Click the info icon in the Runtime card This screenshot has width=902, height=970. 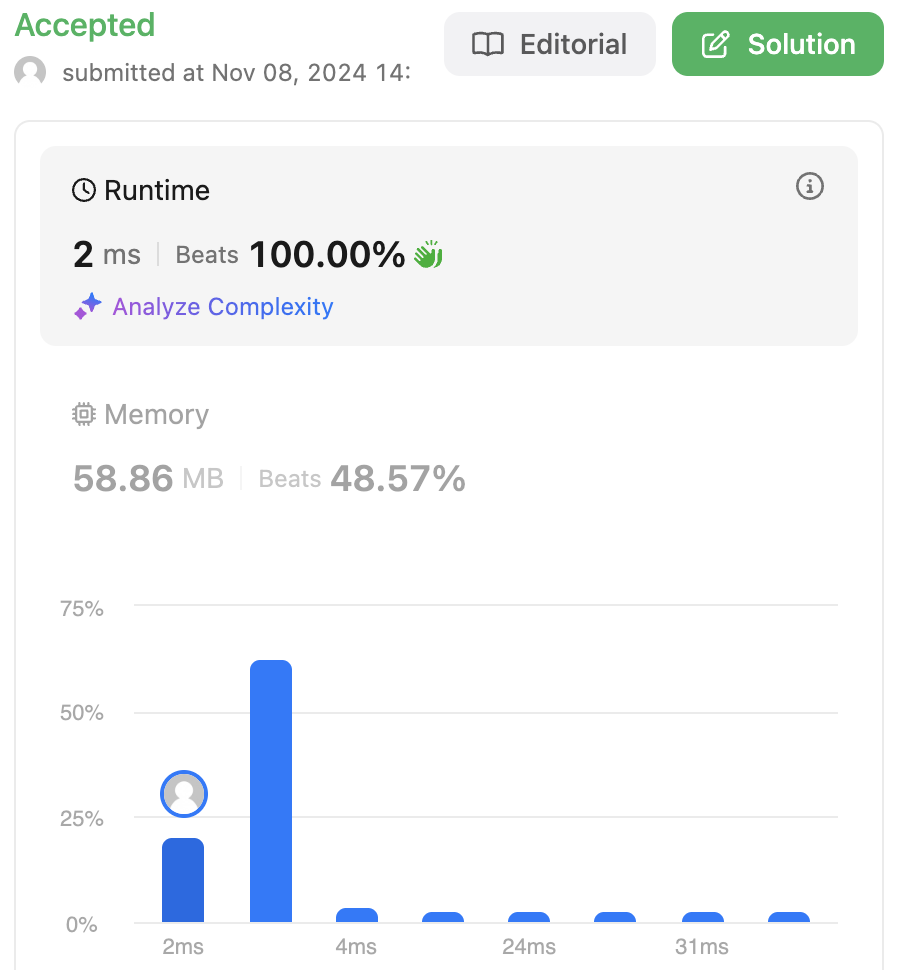coord(809,186)
